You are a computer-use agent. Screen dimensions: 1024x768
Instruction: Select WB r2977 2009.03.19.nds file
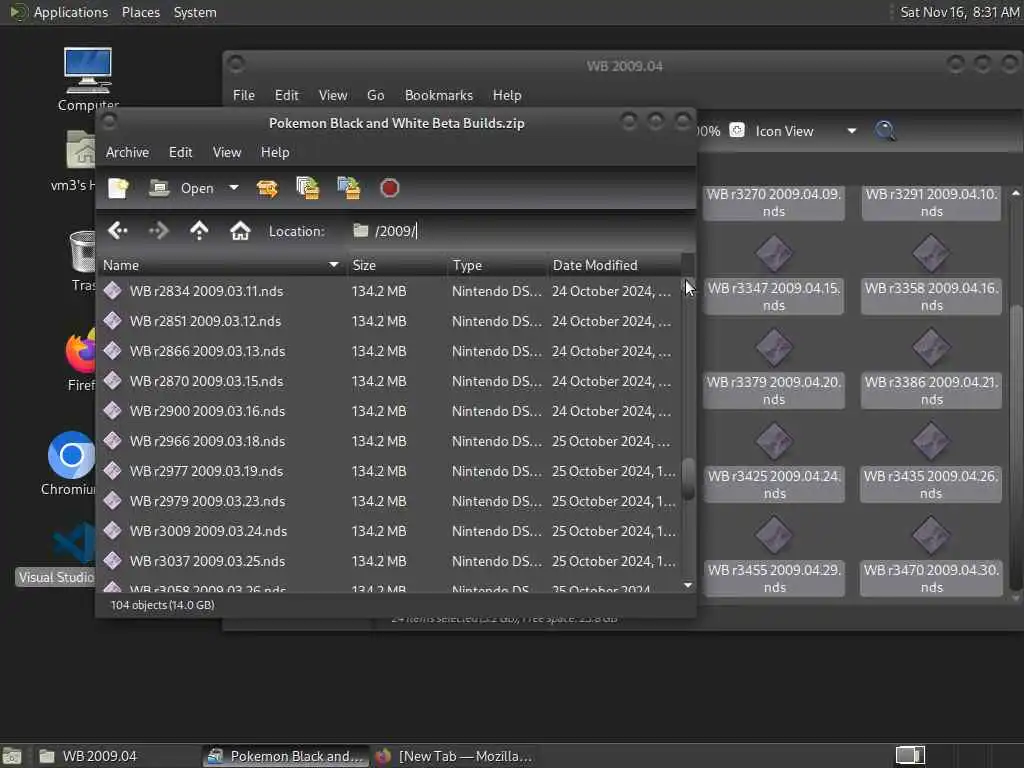pyautogui.click(x=389, y=472)
